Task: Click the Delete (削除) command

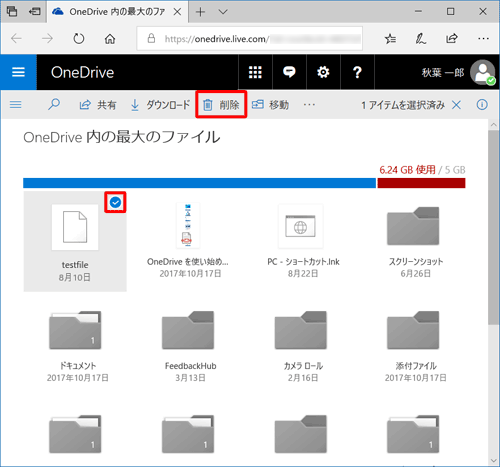Action: tap(221, 105)
